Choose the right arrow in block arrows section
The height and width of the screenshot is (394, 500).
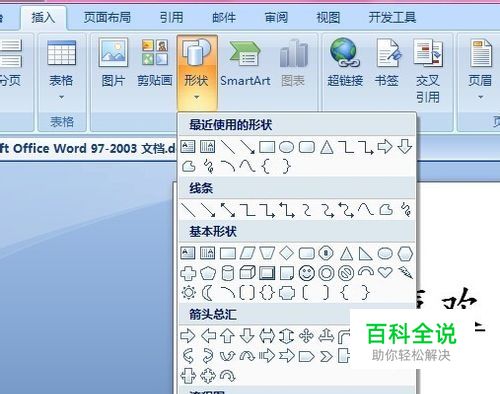[188, 336]
